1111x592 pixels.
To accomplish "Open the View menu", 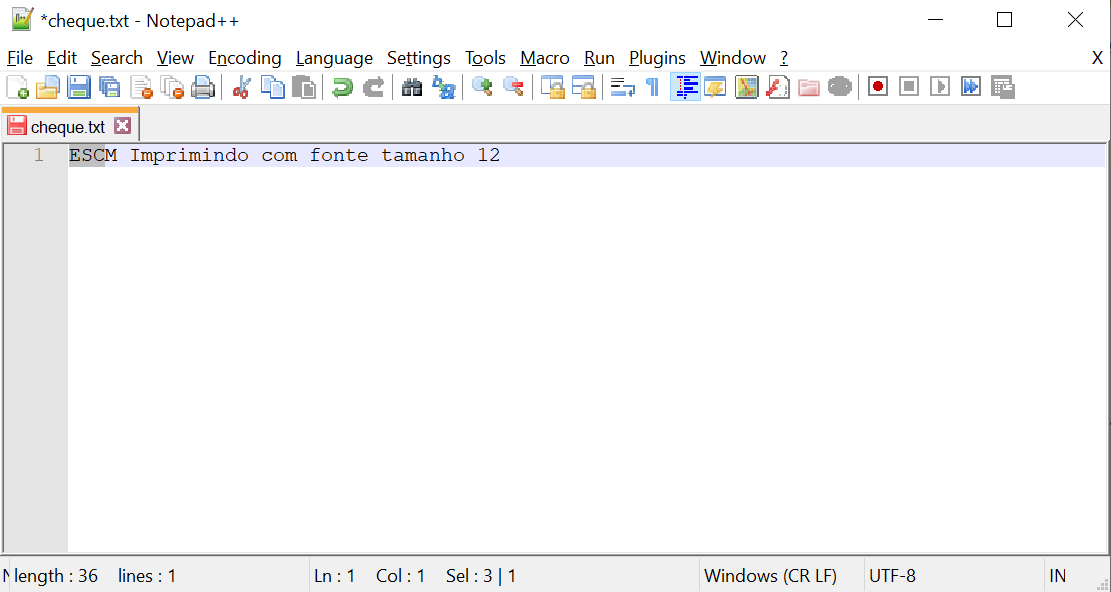I will (x=175, y=58).
